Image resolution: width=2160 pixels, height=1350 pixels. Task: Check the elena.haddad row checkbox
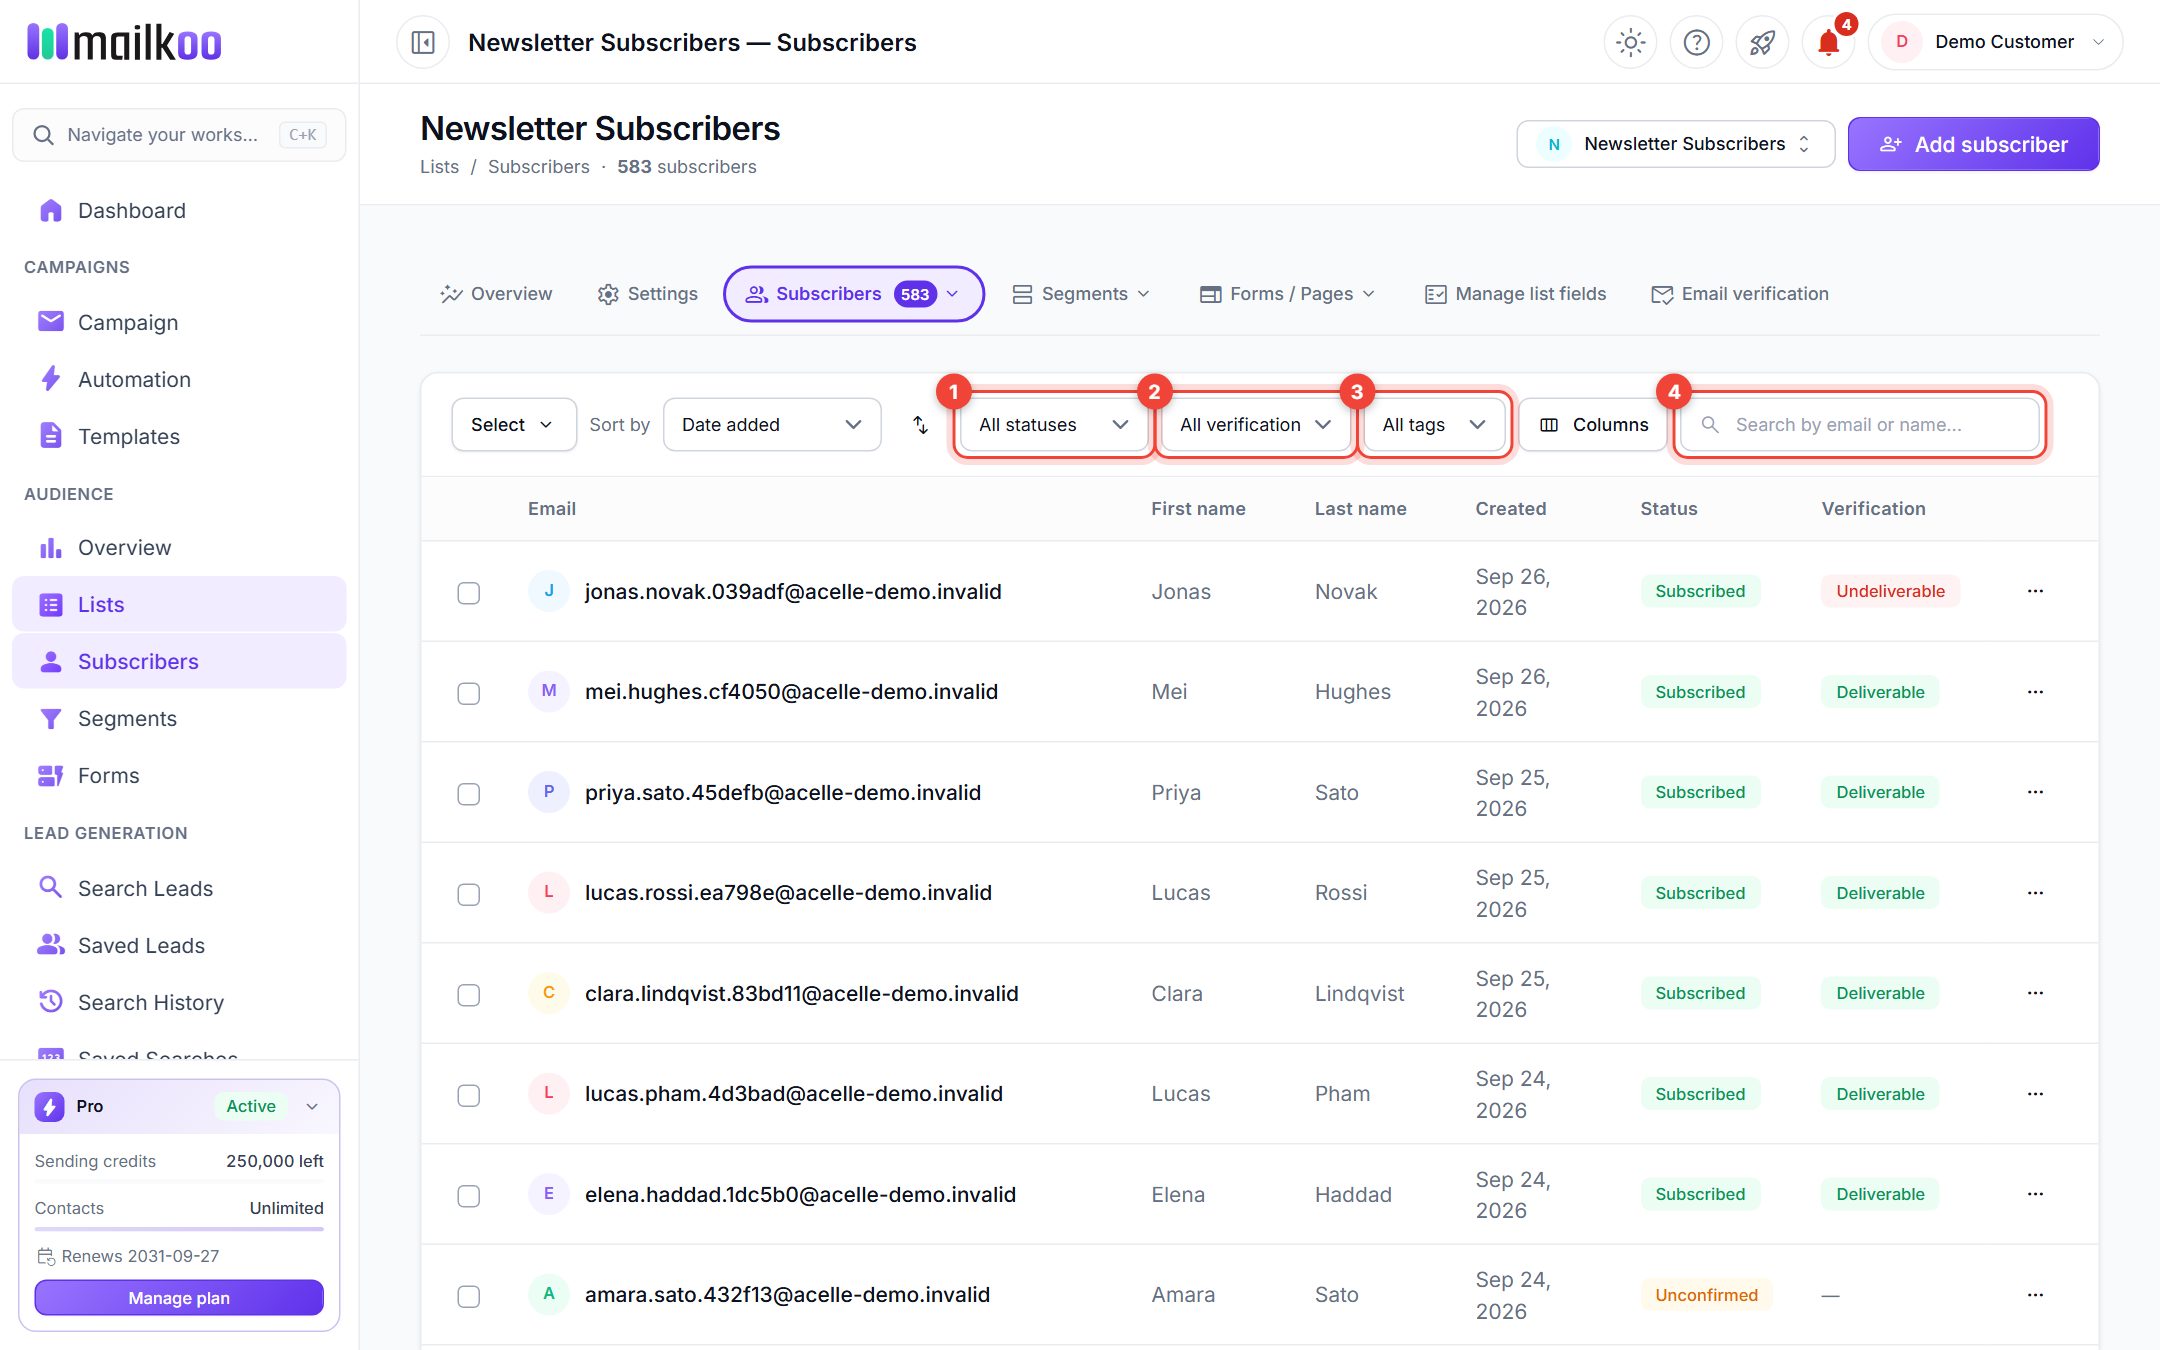pos(468,1196)
